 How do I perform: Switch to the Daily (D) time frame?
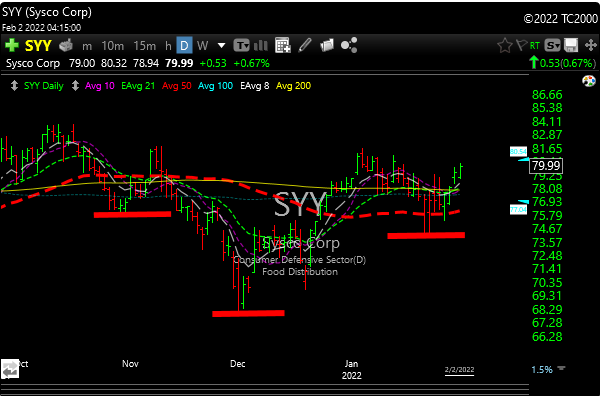click(x=184, y=46)
